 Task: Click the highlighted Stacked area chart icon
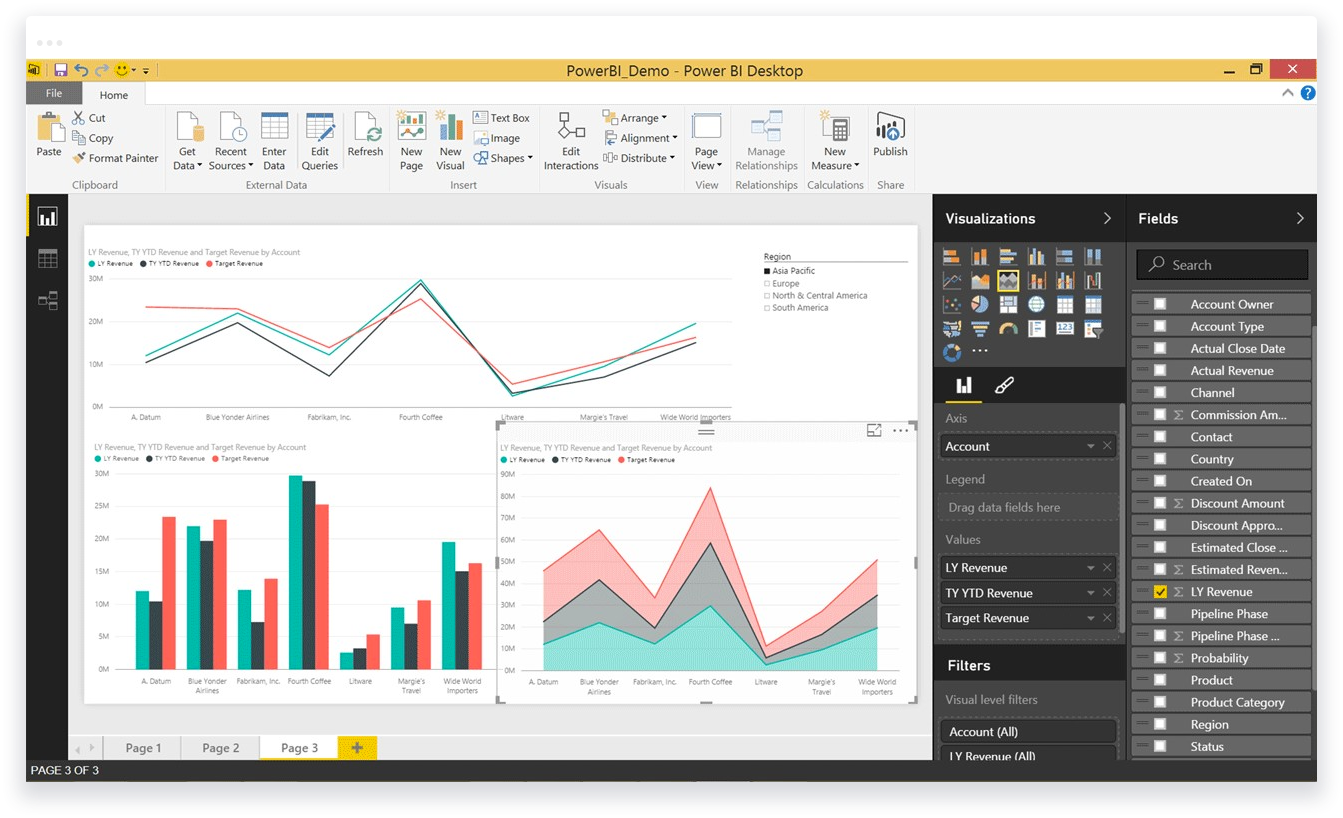(x=1008, y=281)
